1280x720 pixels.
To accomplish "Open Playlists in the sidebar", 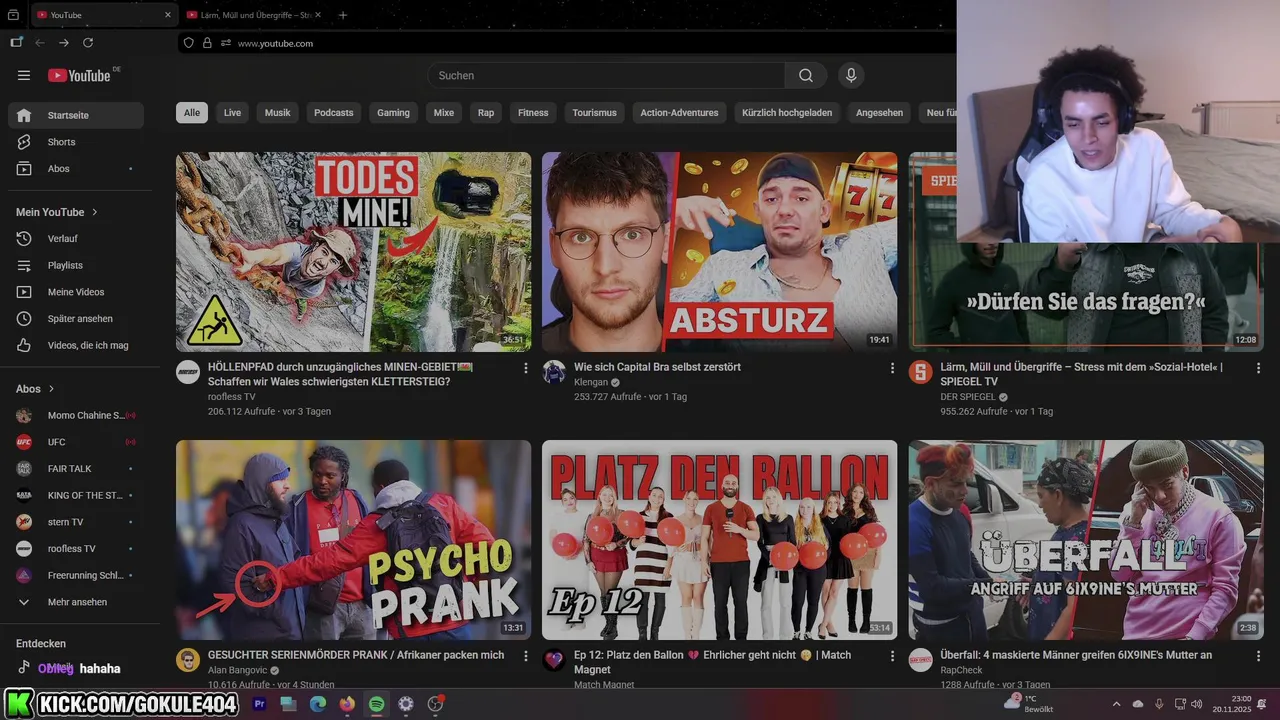I will 76,265.
